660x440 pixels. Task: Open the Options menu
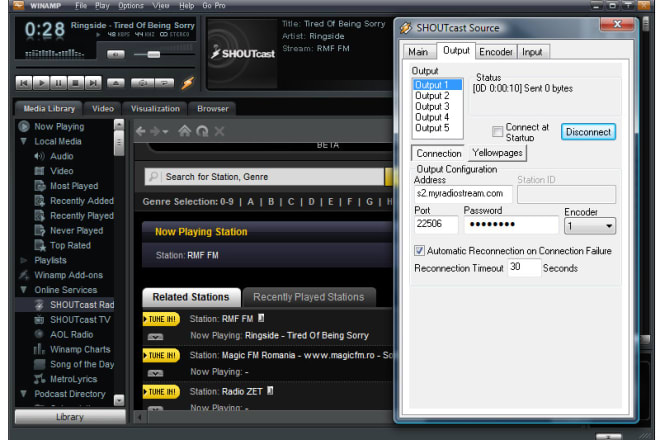coord(130,6)
